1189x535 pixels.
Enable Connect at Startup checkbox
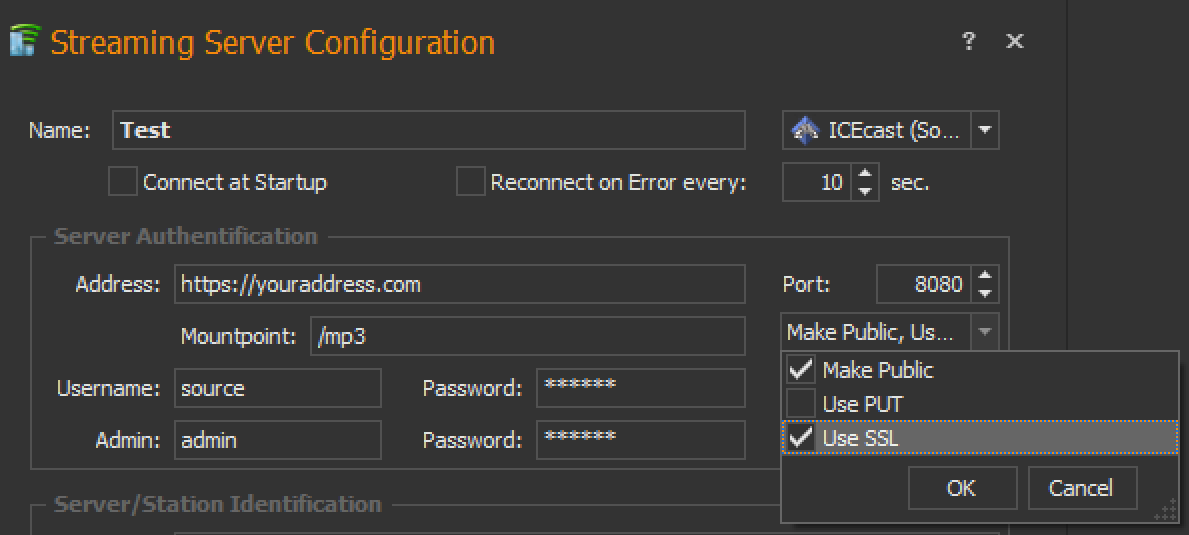click(x=123, y=182)
